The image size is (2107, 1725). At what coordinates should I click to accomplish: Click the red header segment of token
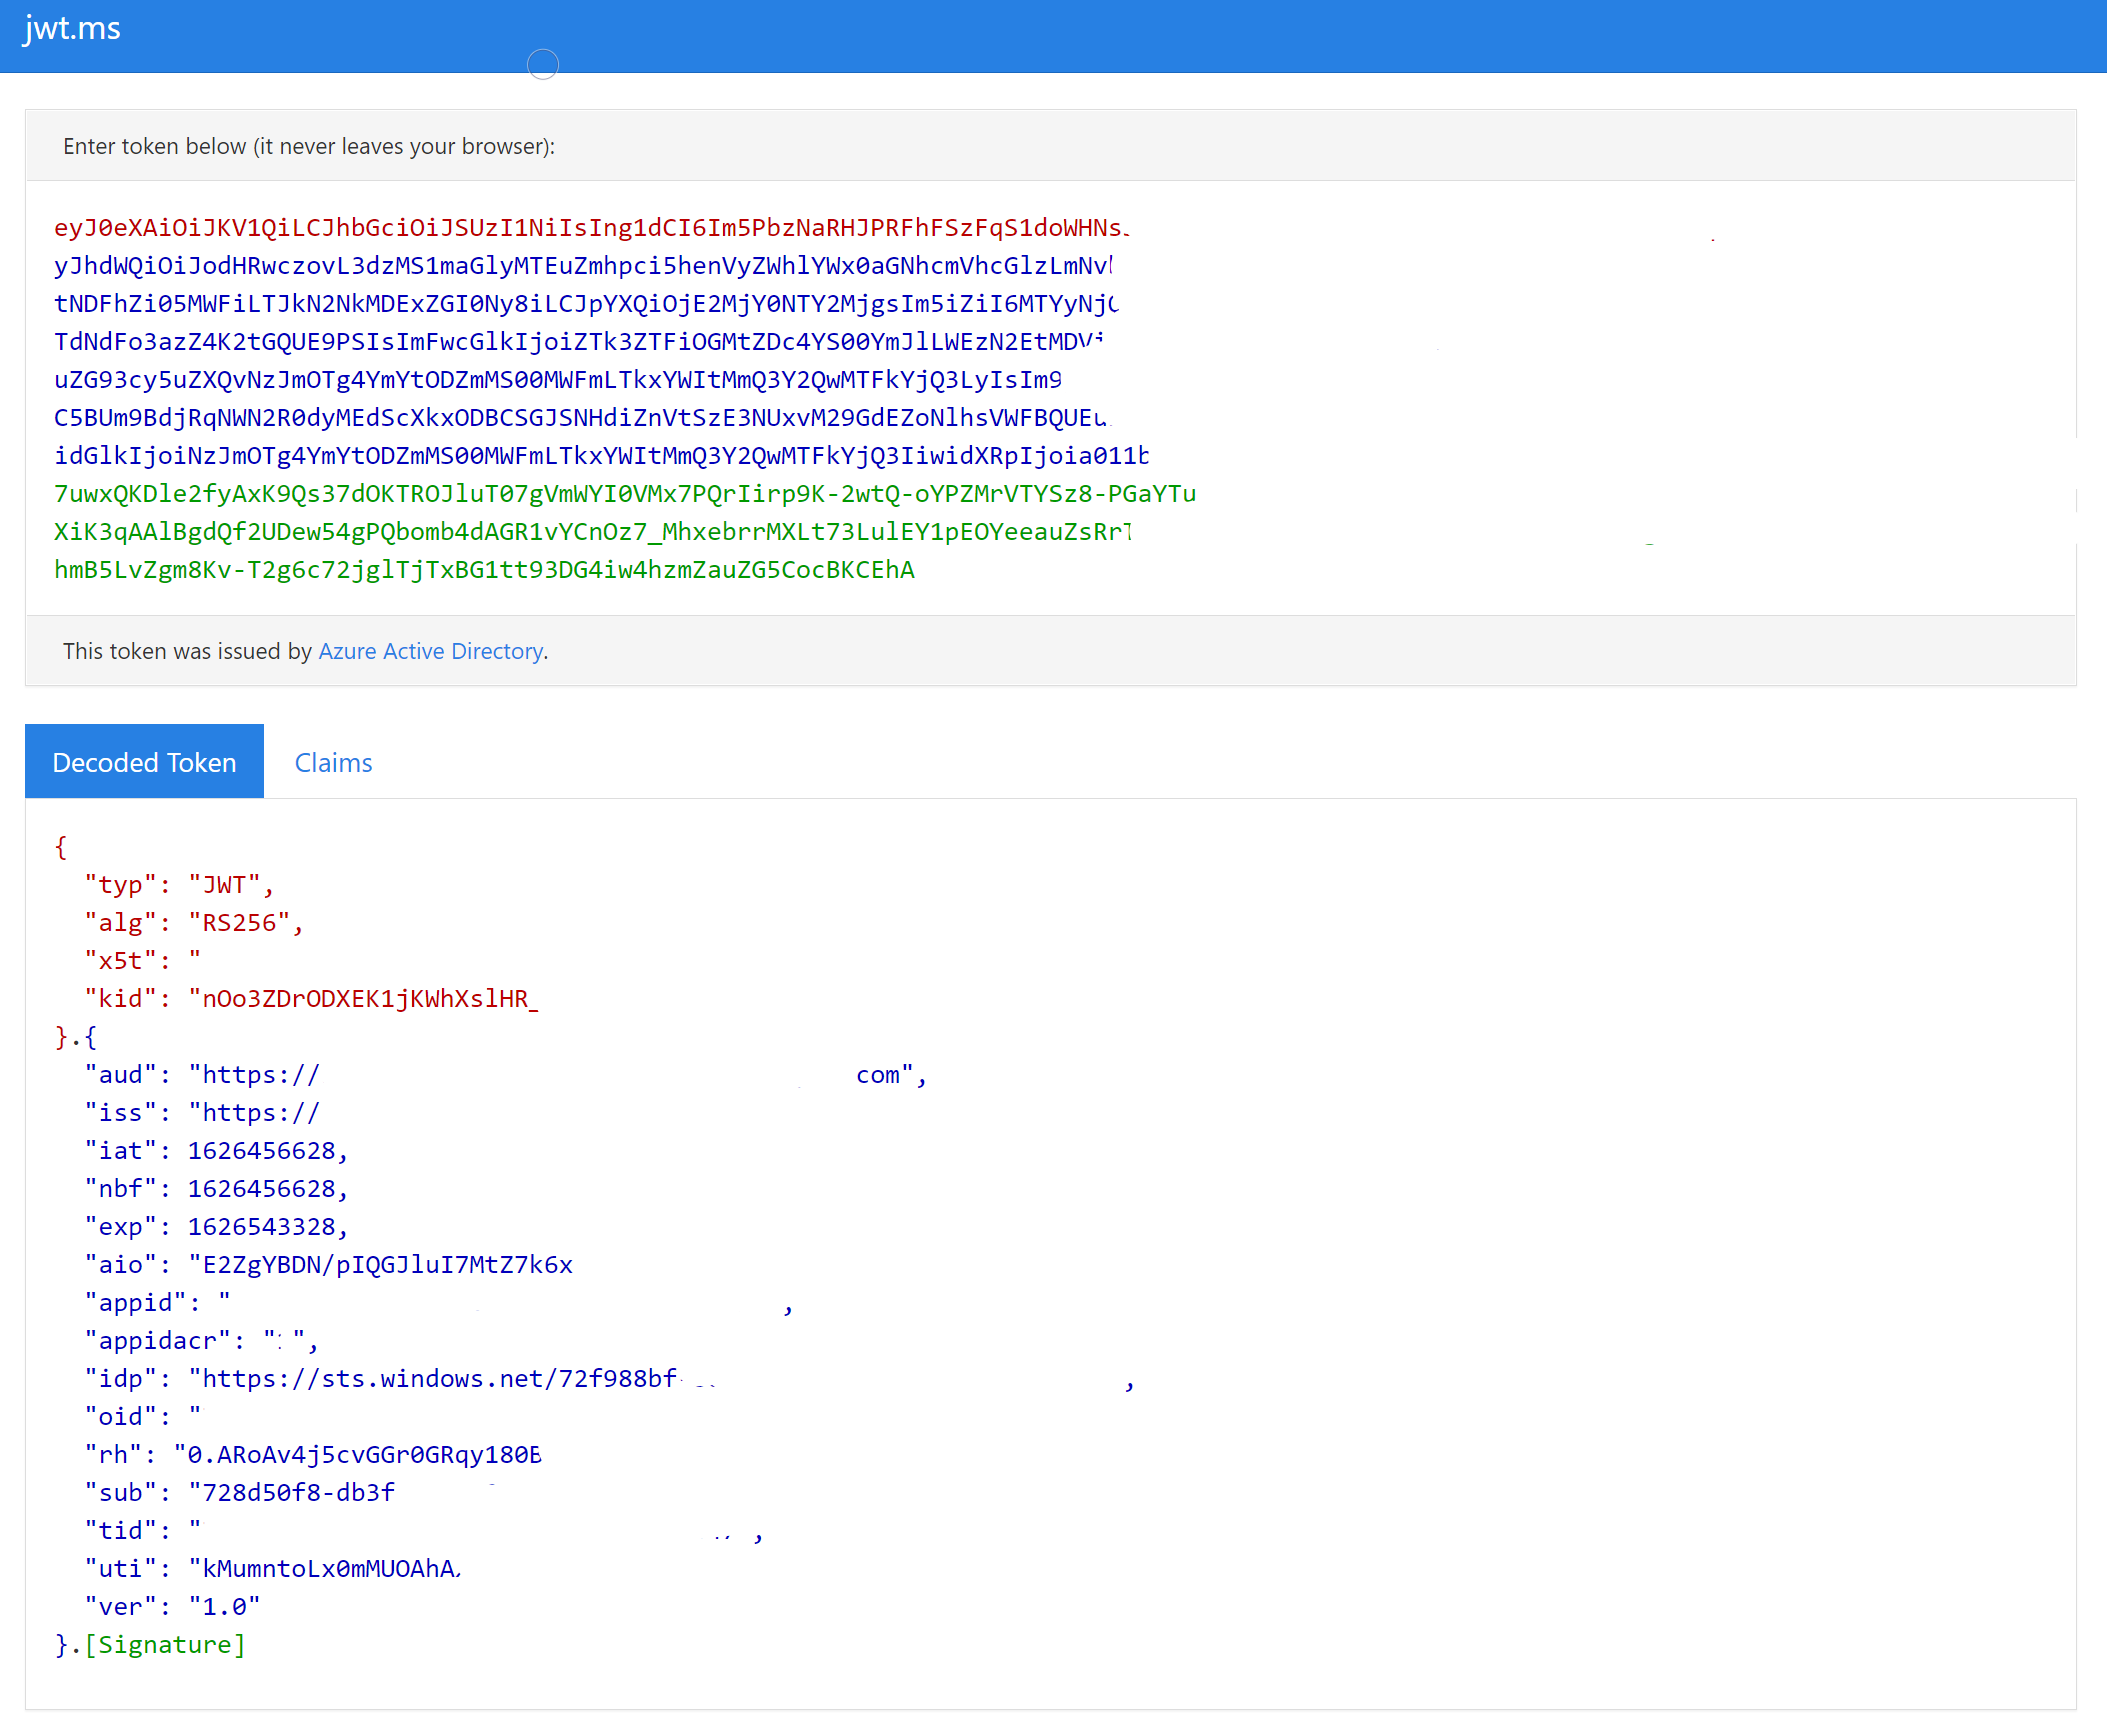tap(590, 228)
